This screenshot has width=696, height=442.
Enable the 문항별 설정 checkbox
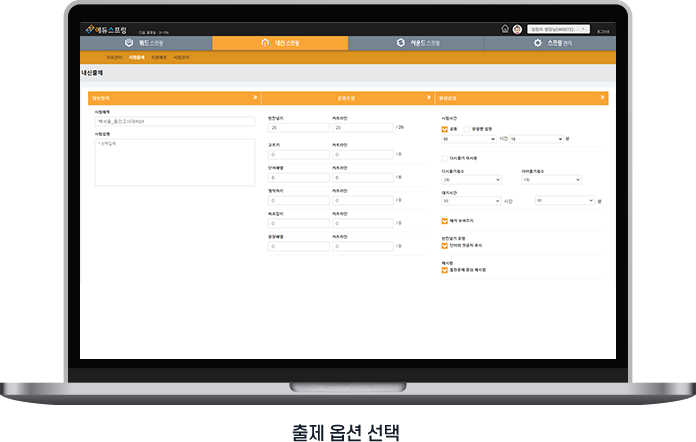tap(467, 129)
